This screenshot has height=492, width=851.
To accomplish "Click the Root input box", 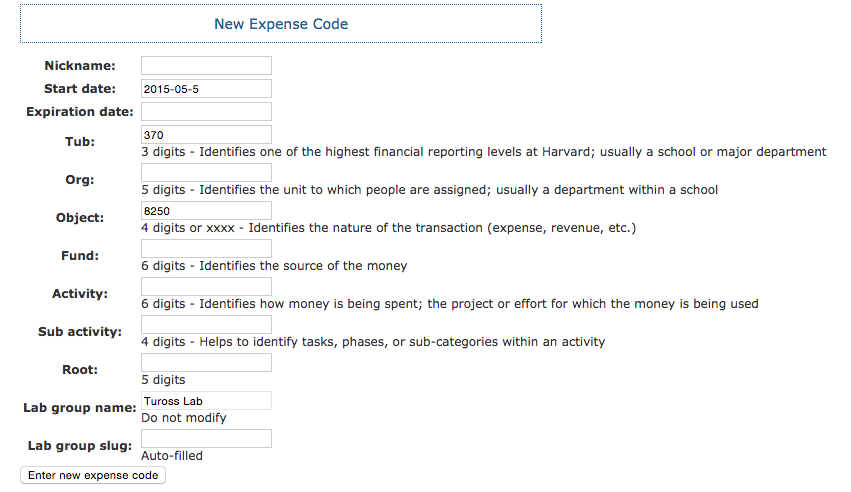I will pos(206,363).
